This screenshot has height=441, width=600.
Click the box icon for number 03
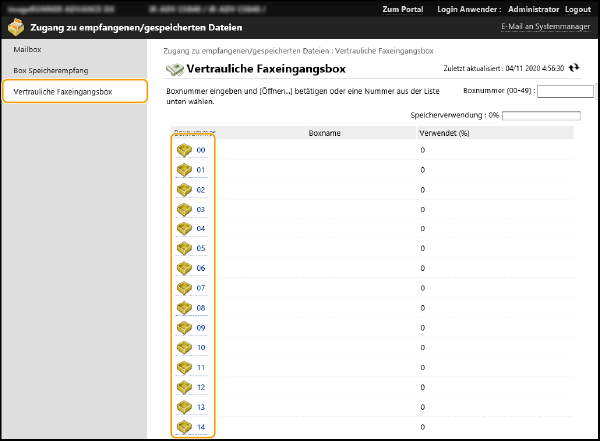click(184, 209)
